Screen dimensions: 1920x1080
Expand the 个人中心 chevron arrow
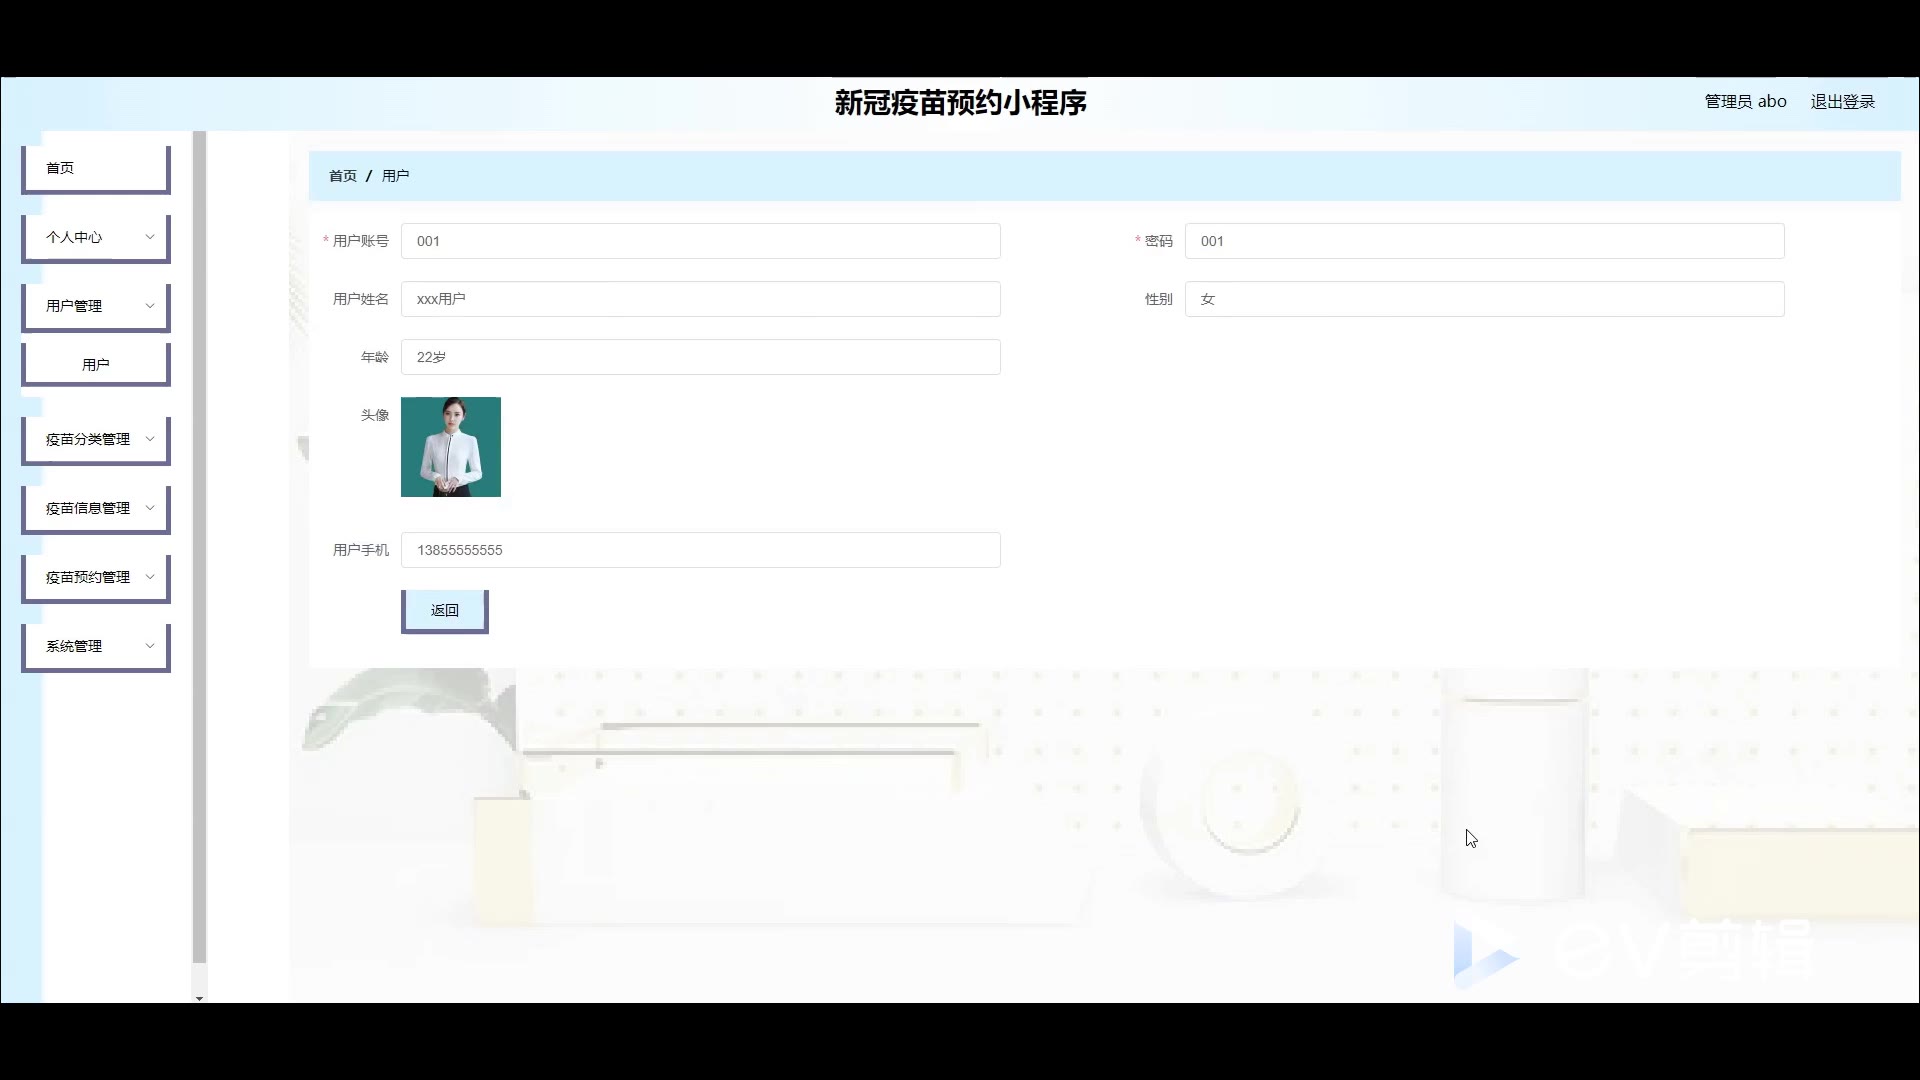(150, 237)
